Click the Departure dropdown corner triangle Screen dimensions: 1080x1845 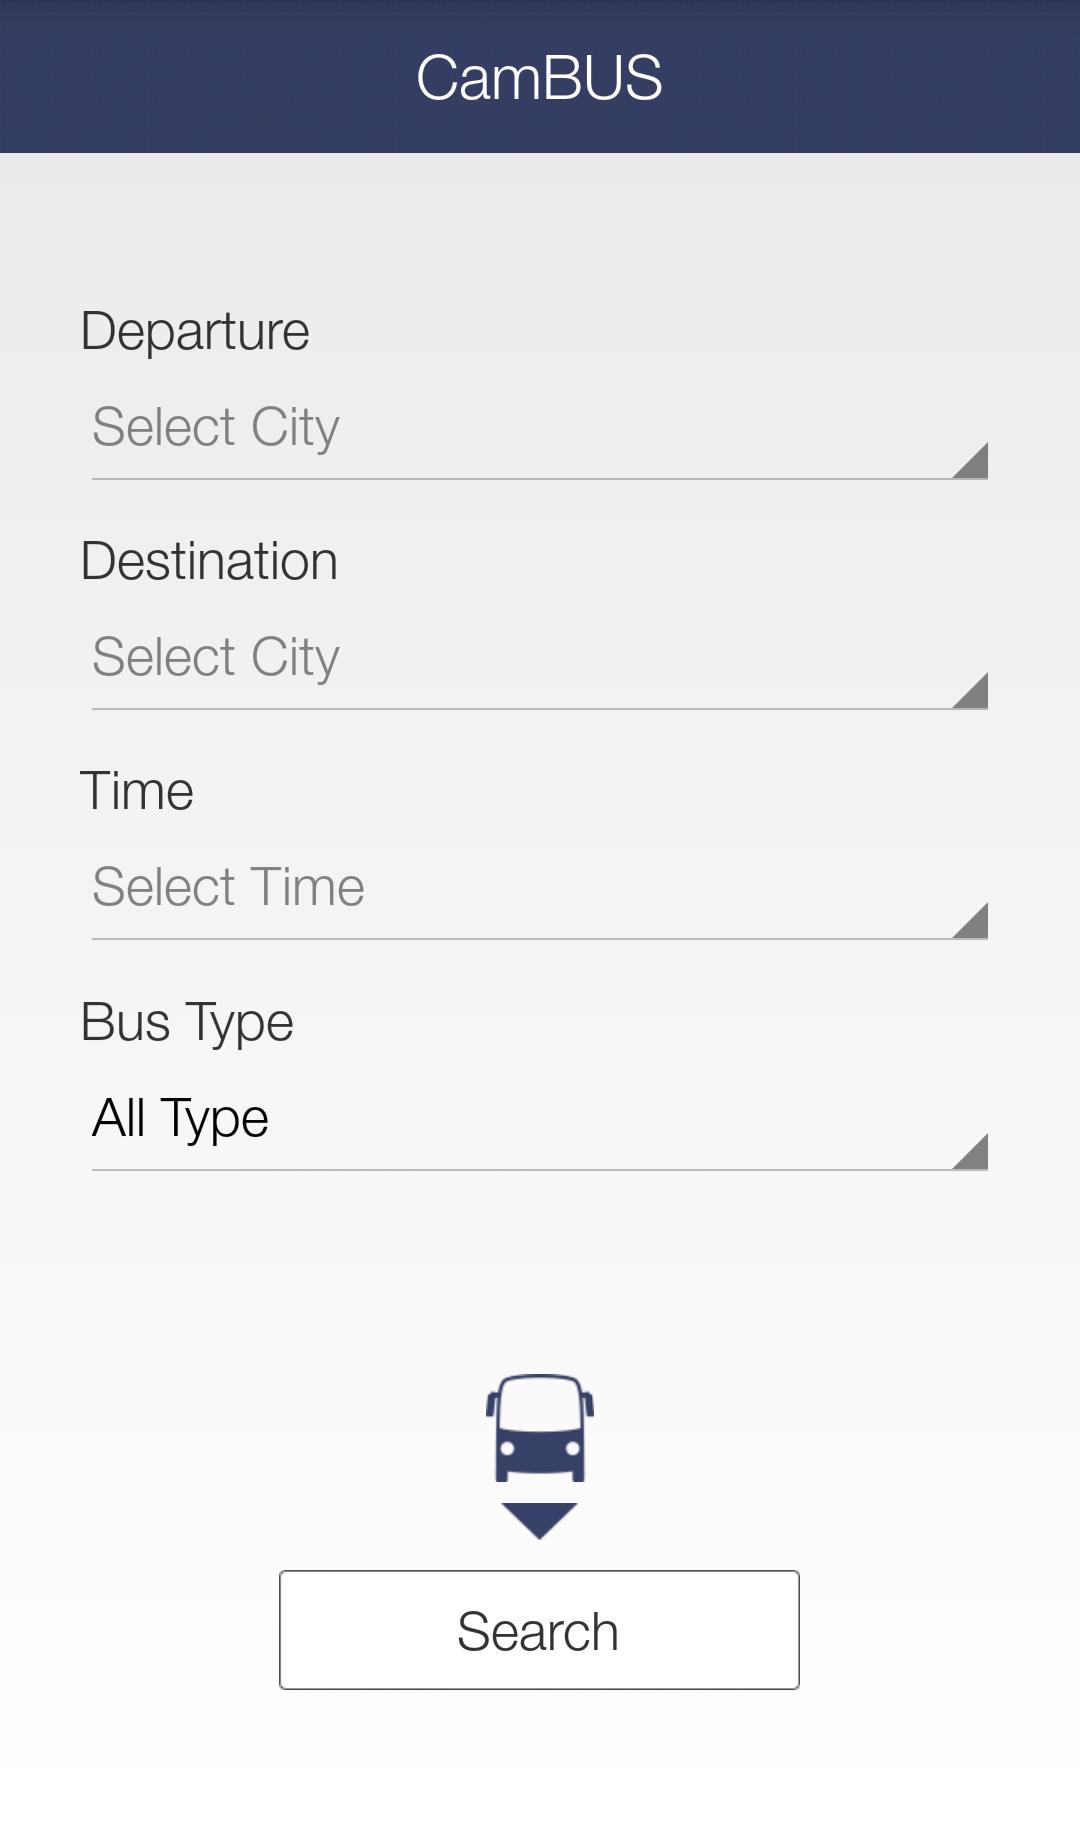point(974,464)
